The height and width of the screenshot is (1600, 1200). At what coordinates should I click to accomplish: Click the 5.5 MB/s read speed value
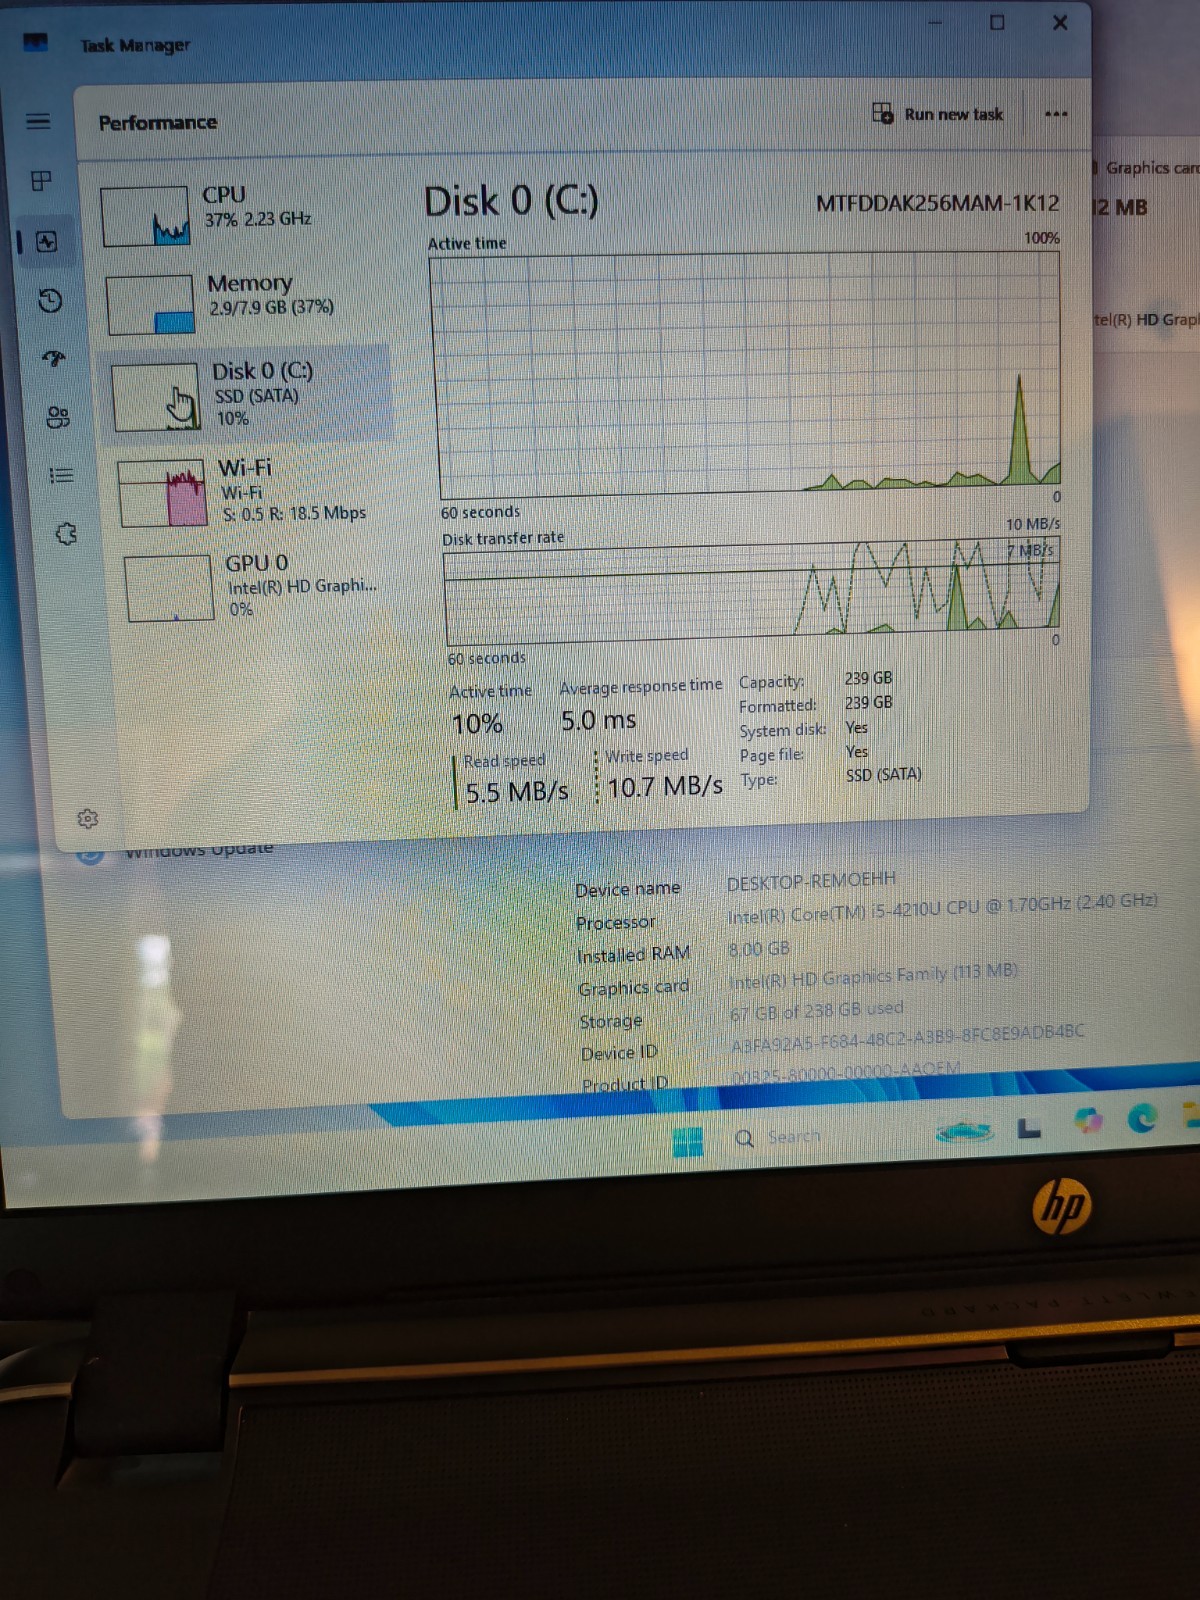point(517,792)
